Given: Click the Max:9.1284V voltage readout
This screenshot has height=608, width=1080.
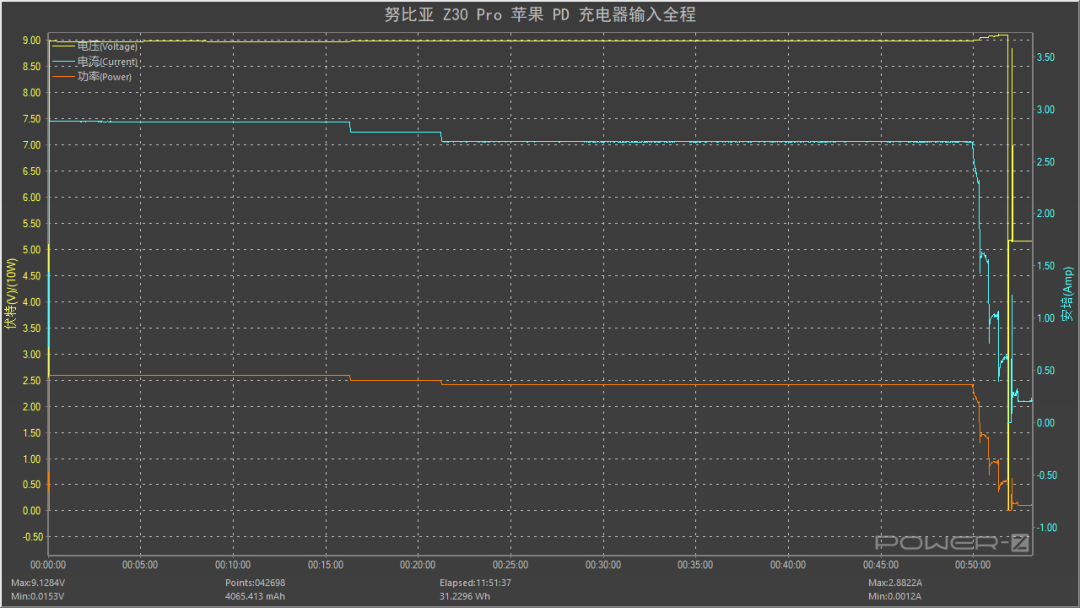Looking at the screenshot, I should point(38,583).
